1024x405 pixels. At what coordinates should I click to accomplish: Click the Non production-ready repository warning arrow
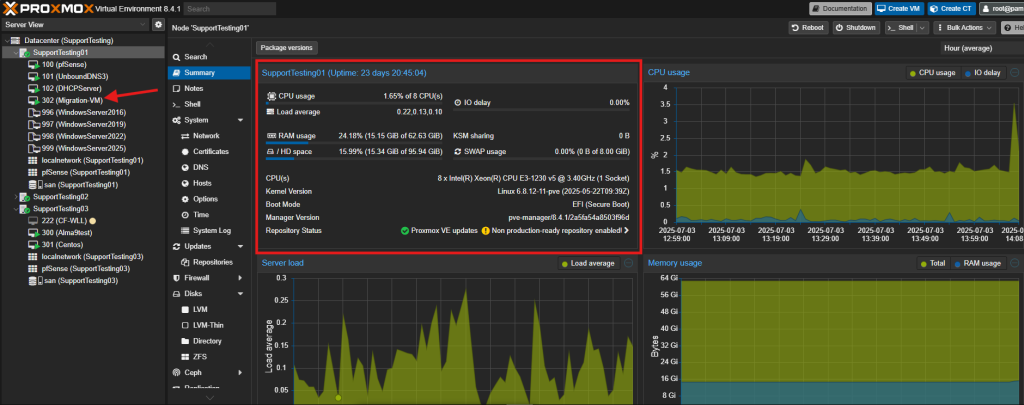pos(626,231)
